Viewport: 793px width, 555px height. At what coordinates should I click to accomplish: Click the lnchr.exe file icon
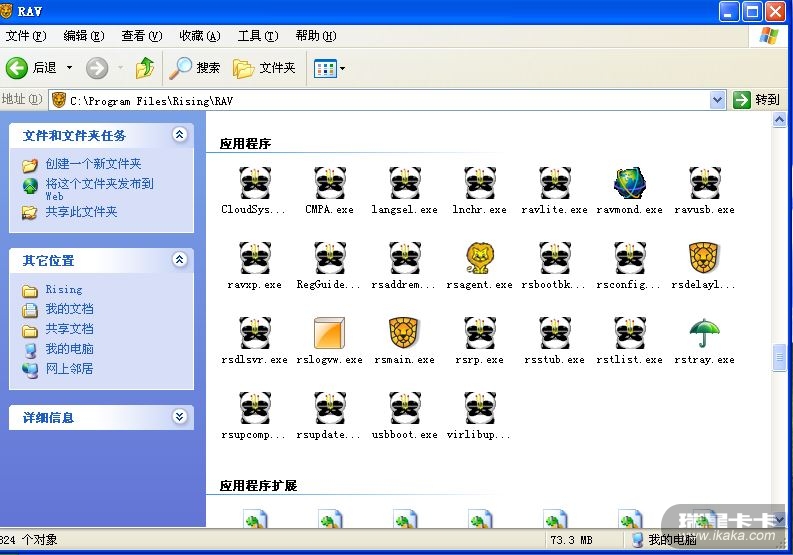tap(480, 183)
